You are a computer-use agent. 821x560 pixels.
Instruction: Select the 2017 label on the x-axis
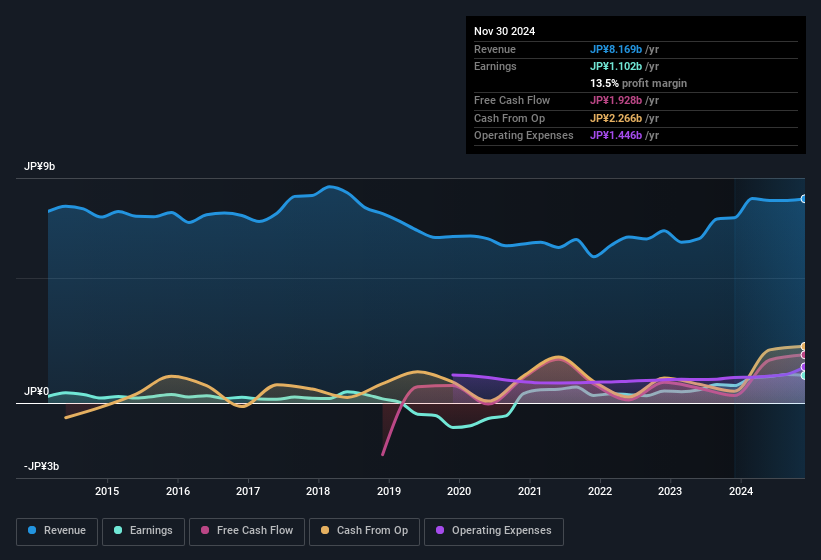coord(248,491)
